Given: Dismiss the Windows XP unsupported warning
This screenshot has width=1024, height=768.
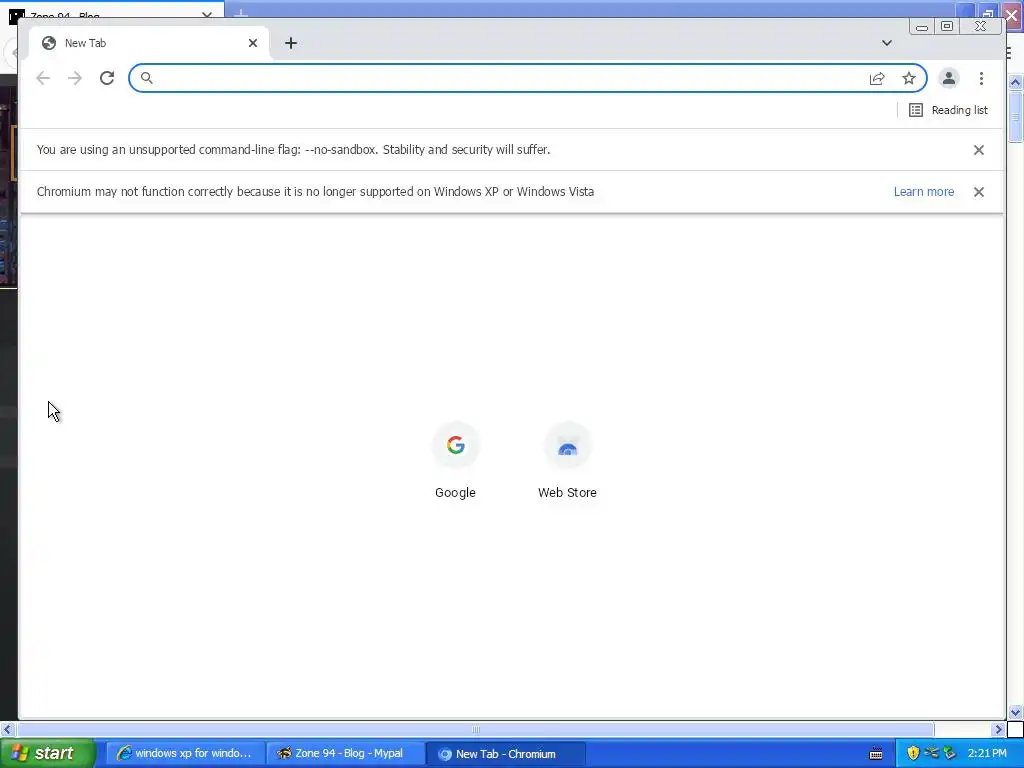Looking at the screenshot, I should tap(978, 192).
